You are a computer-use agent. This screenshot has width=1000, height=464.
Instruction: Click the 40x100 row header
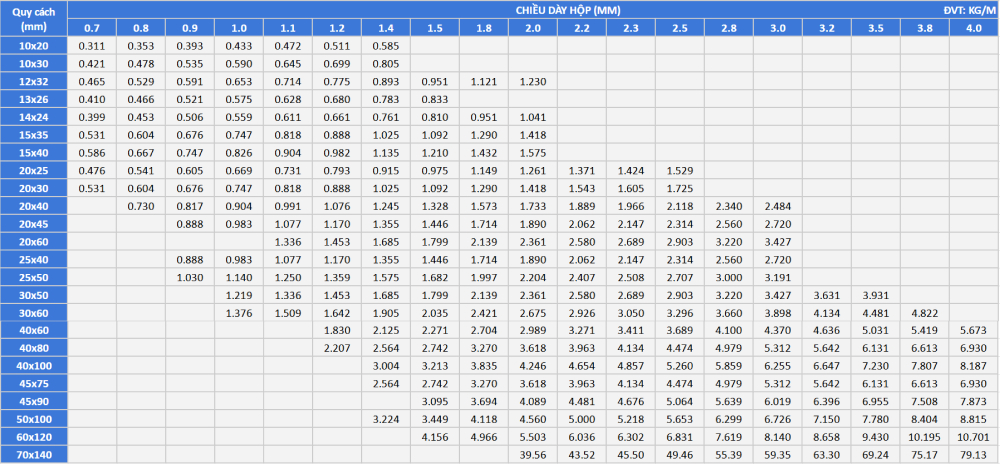(34, 366)
